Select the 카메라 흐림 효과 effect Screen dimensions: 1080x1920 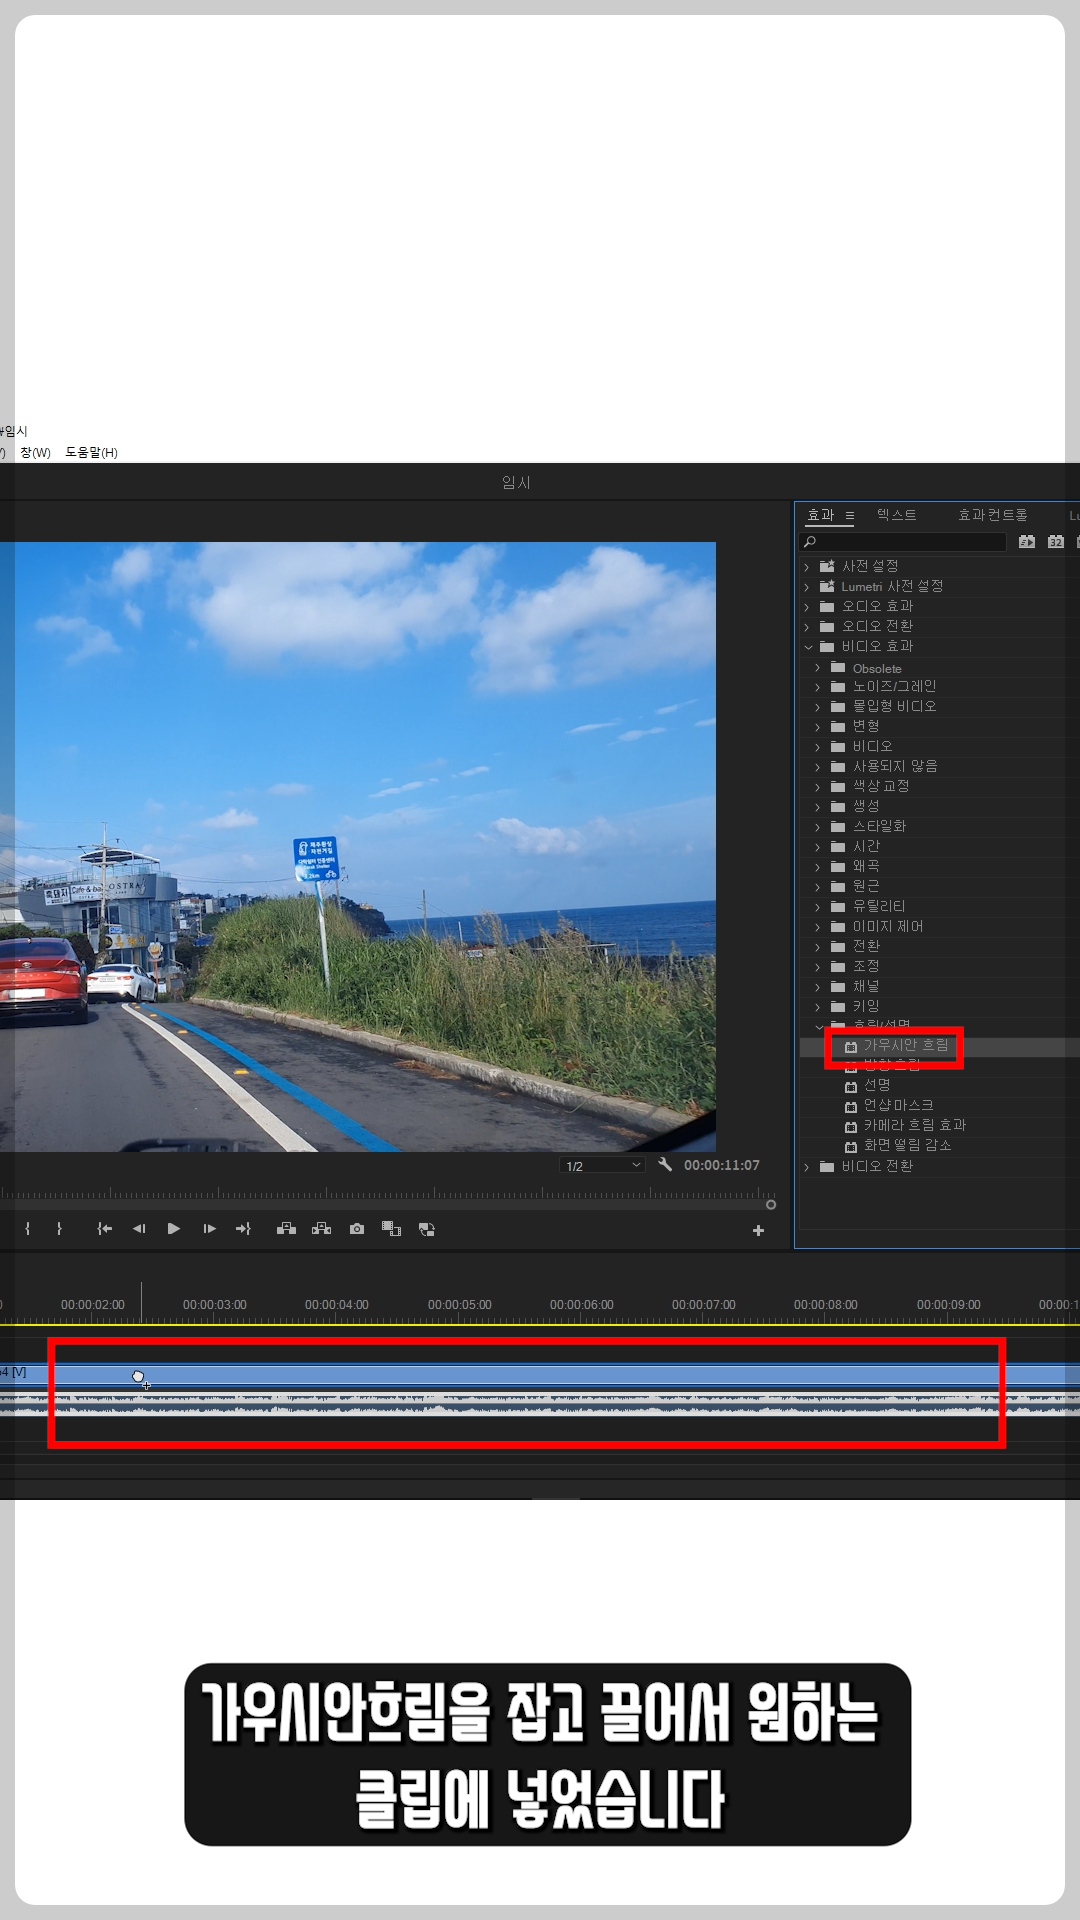(x=915, y=1125)
